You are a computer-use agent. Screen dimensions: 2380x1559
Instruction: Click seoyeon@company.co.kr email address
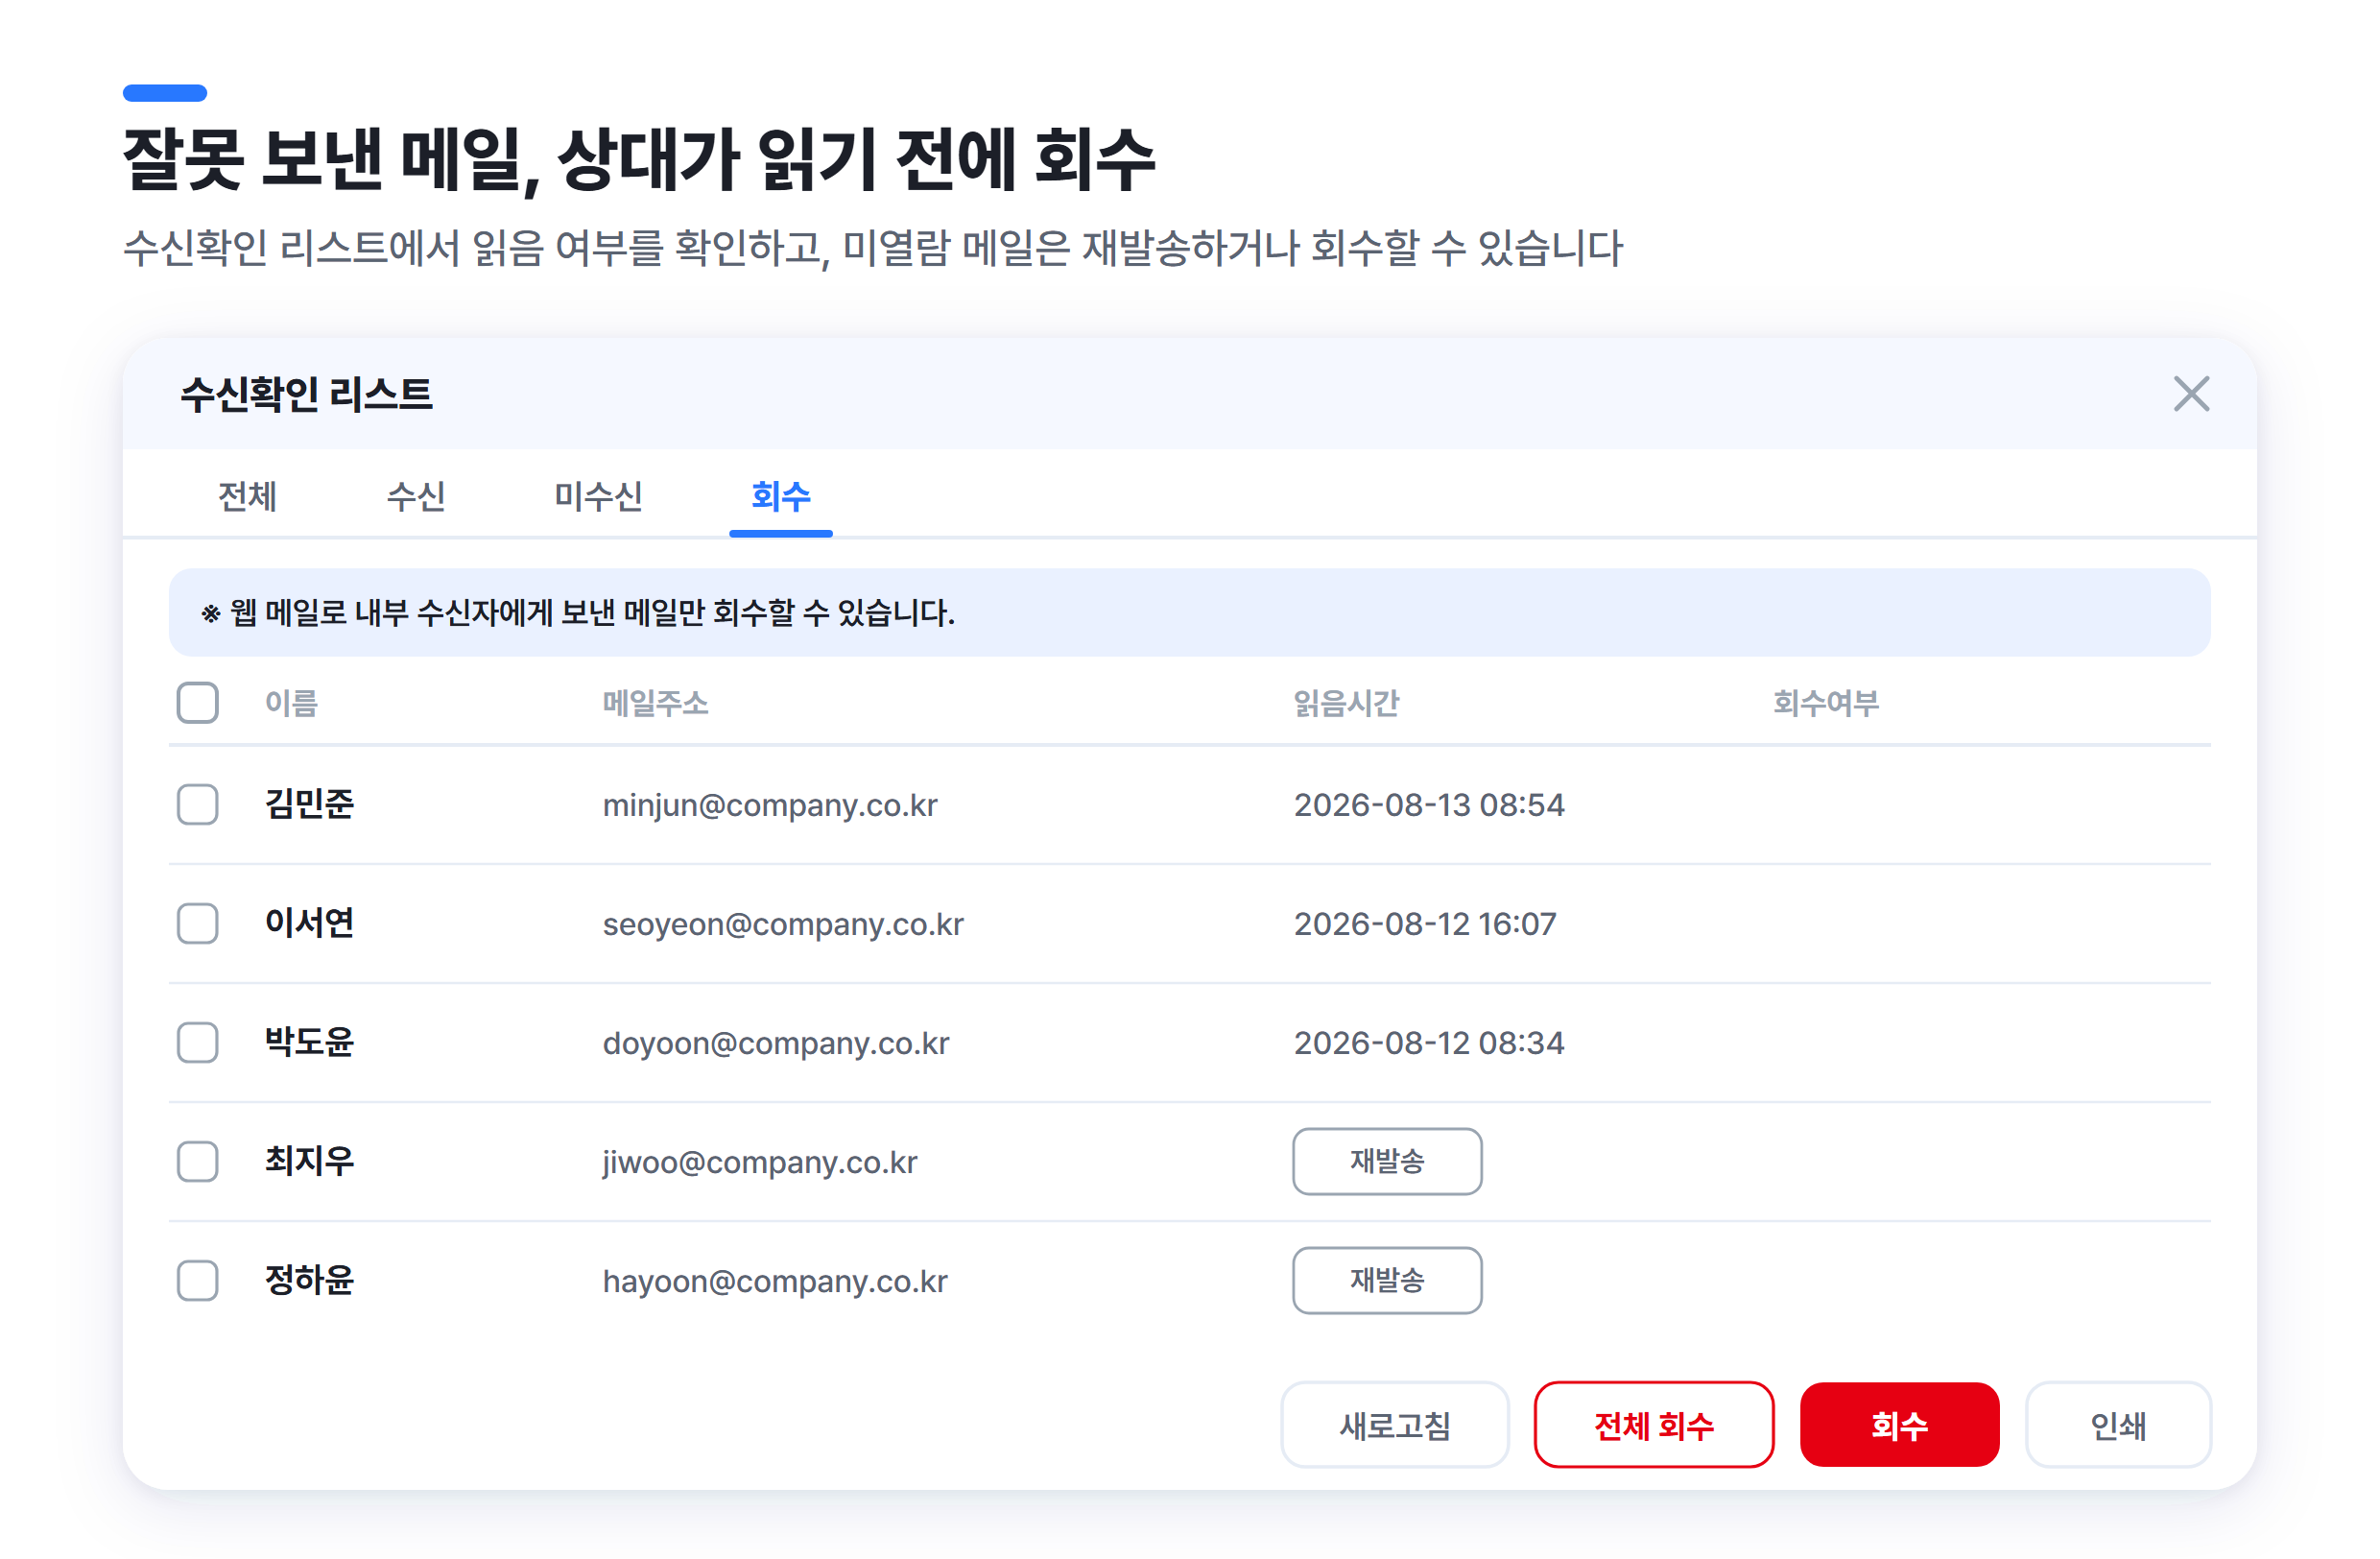[x=783, y=924]
